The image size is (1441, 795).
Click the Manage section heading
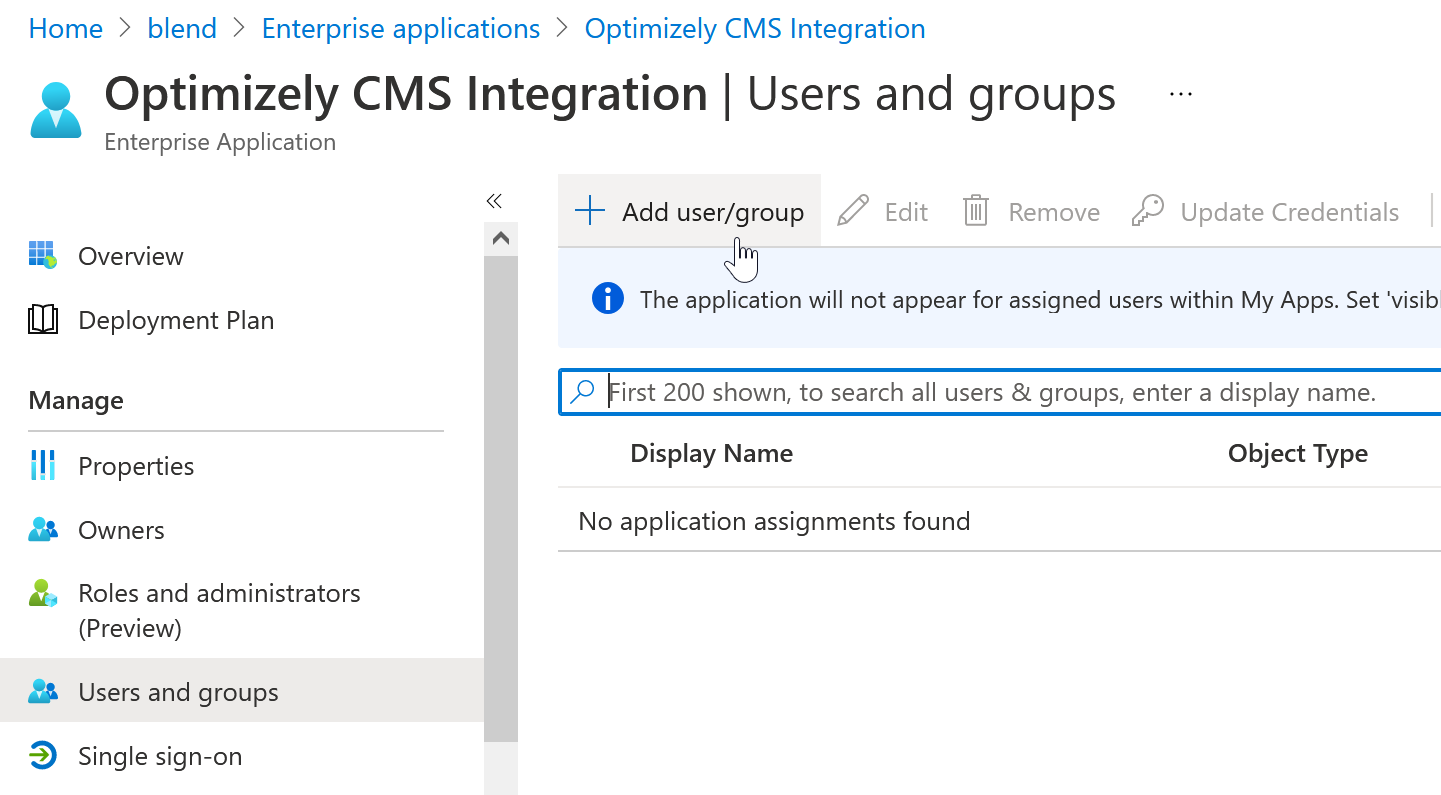pyautogui.click(x=76, y=400)
